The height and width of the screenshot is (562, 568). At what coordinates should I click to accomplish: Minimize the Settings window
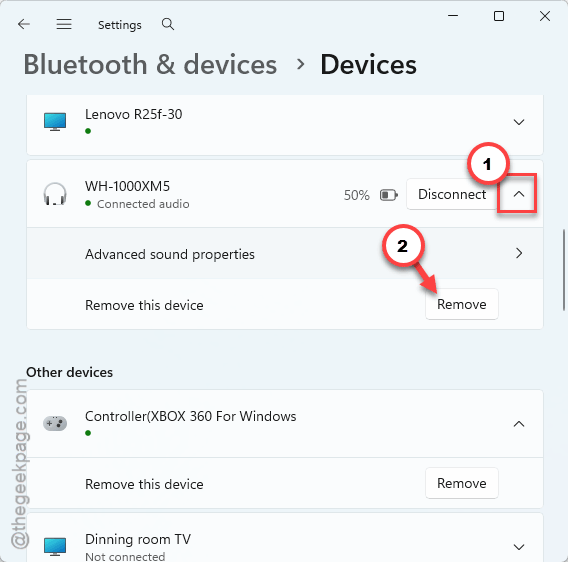(x=453, y=16)
